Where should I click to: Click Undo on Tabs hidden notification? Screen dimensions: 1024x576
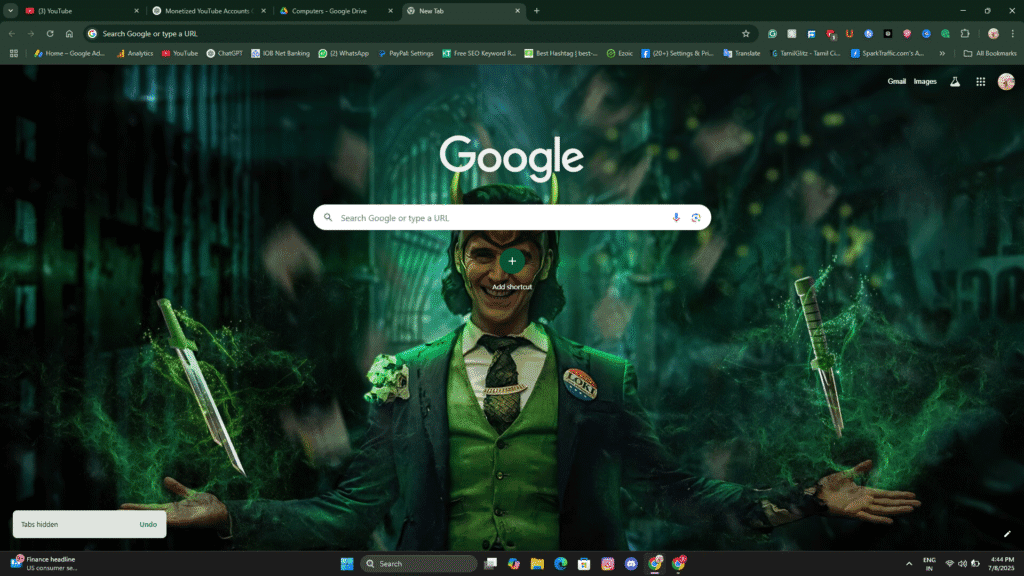click(x=148, y=524)
